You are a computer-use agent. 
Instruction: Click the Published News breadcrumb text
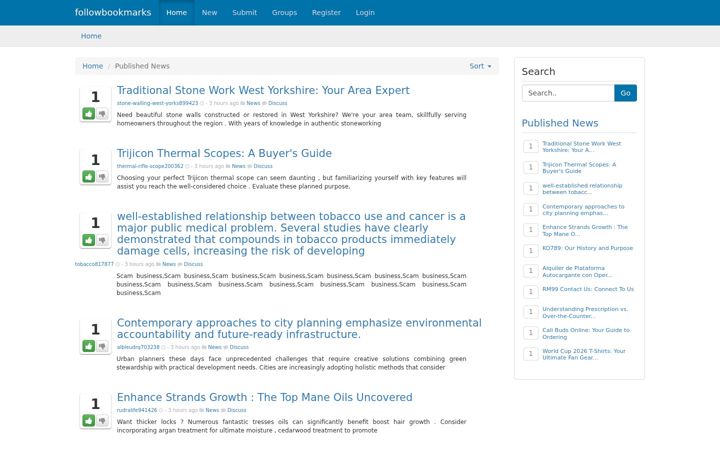tap(142, 66)
